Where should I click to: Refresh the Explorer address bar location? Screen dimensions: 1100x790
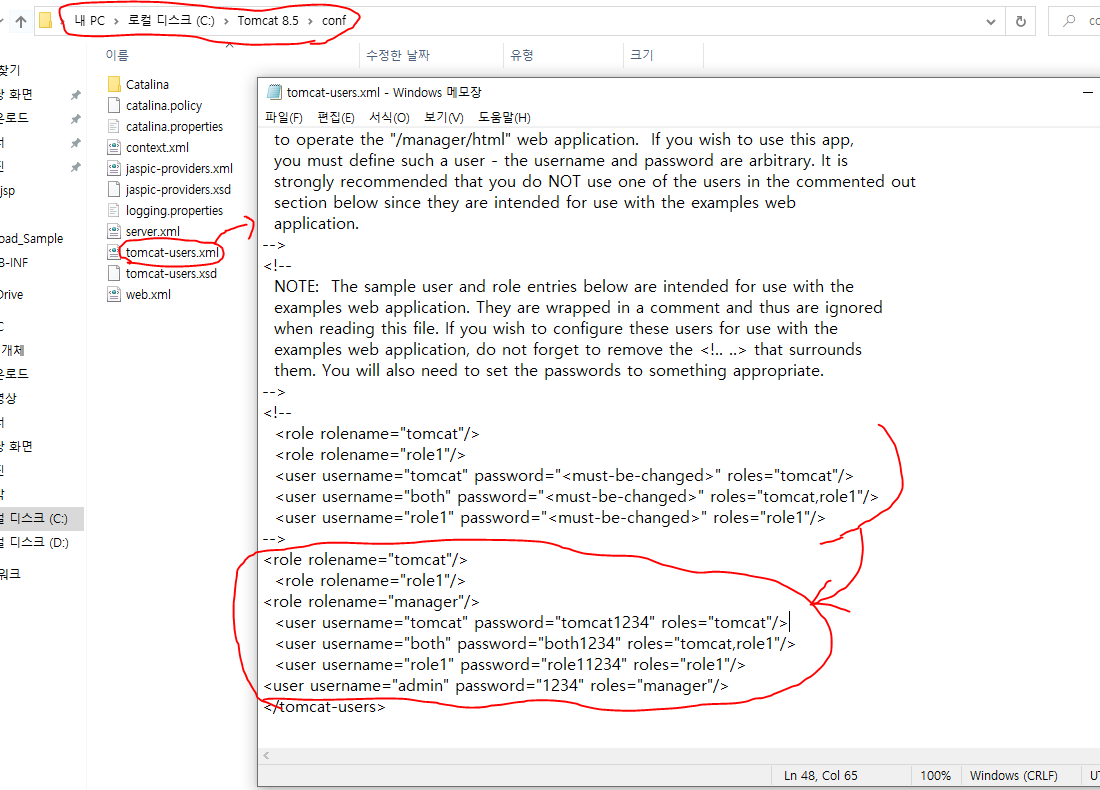tap(1021, 21)
